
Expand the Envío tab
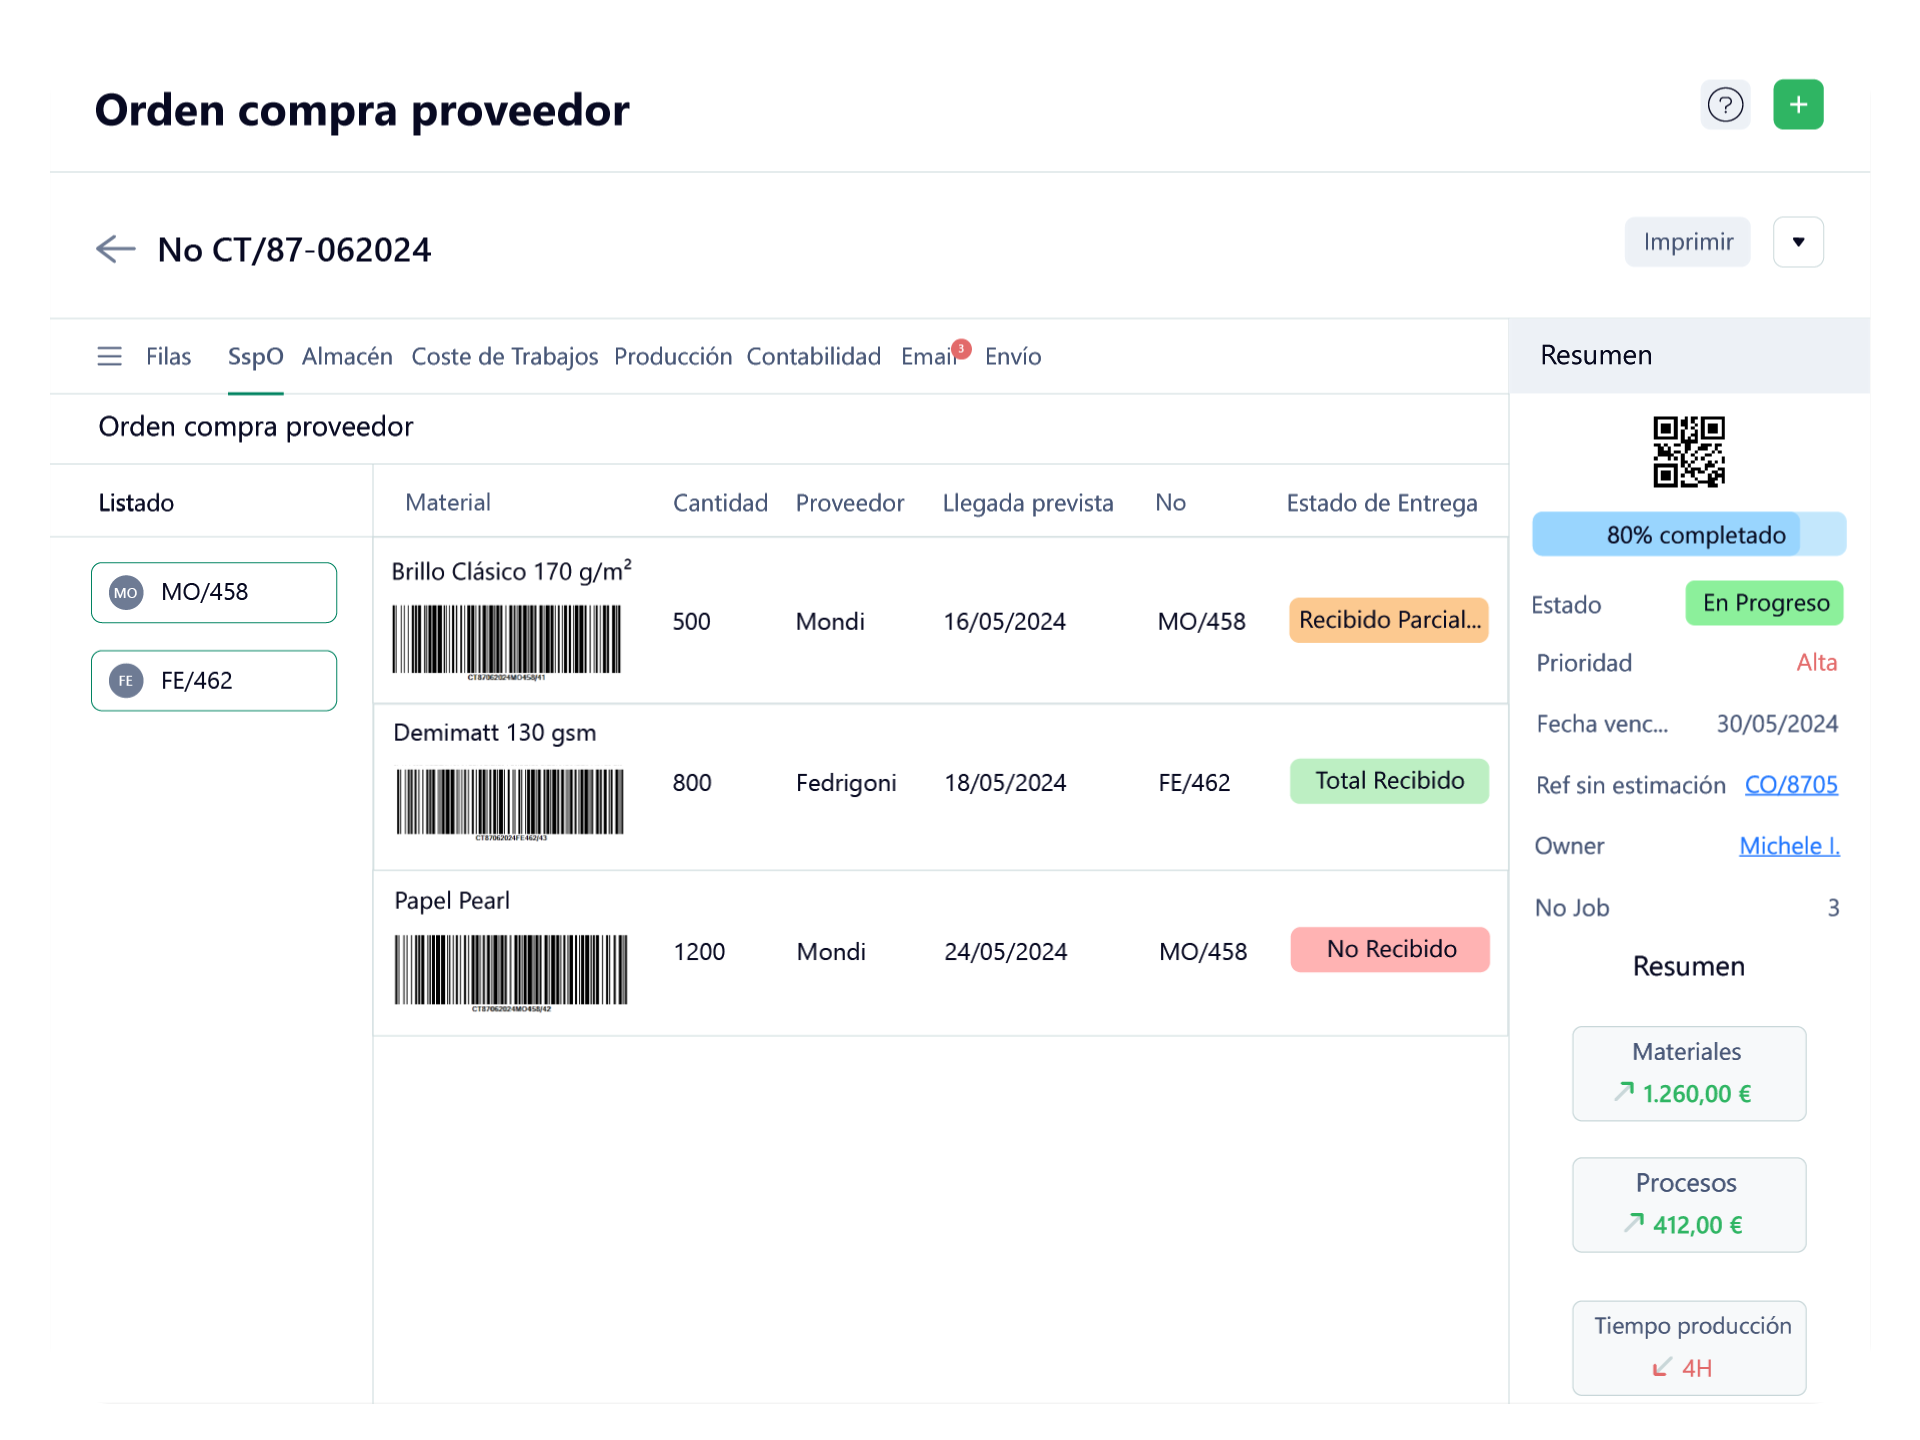[x=1014, y=357]
